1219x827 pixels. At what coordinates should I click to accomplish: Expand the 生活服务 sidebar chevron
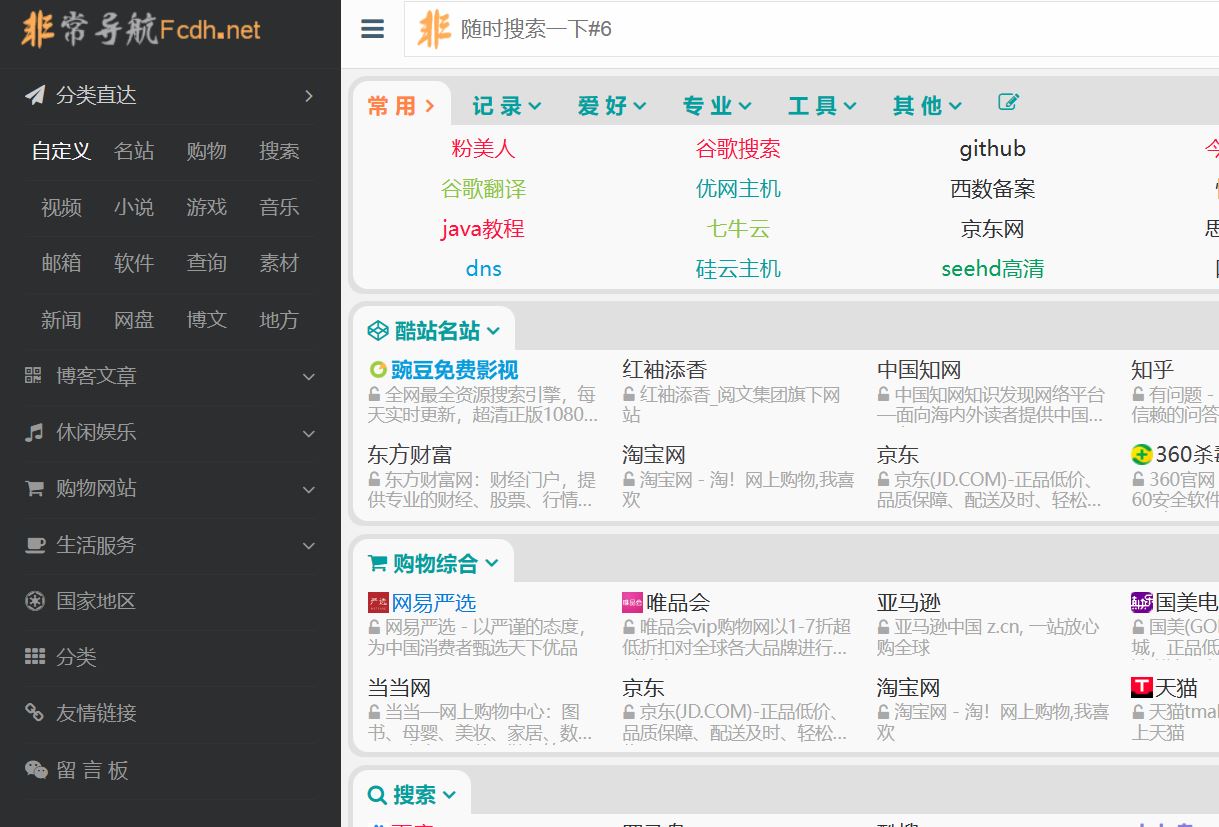tap(309, 546)
